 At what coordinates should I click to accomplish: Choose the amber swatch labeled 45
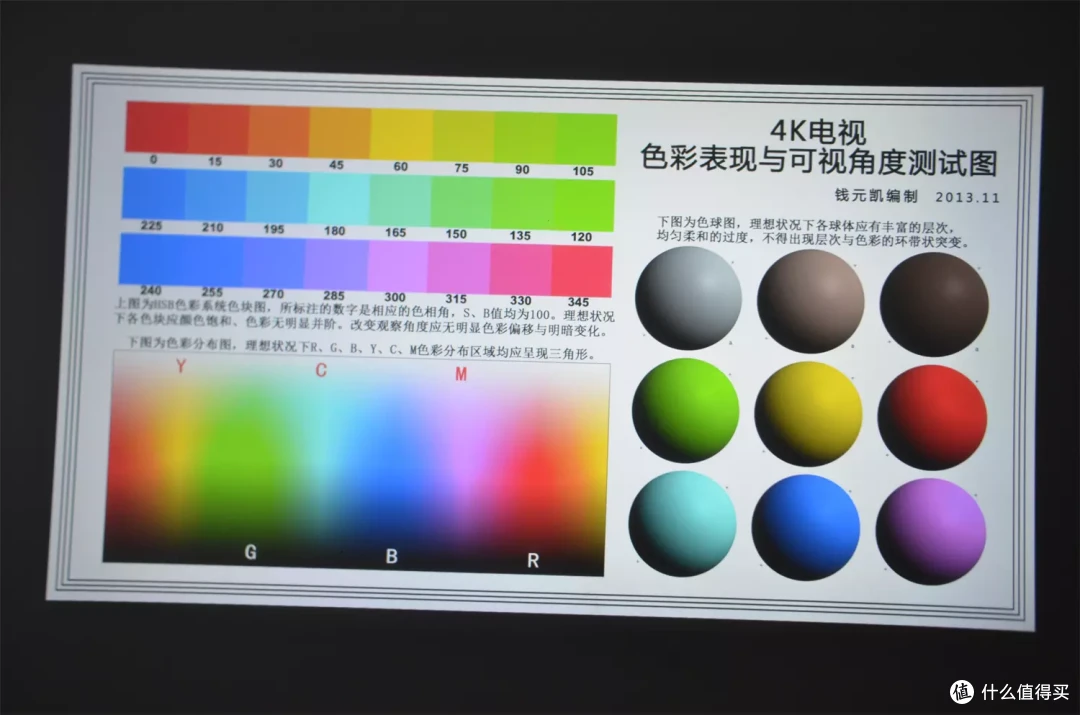point(341,133)
